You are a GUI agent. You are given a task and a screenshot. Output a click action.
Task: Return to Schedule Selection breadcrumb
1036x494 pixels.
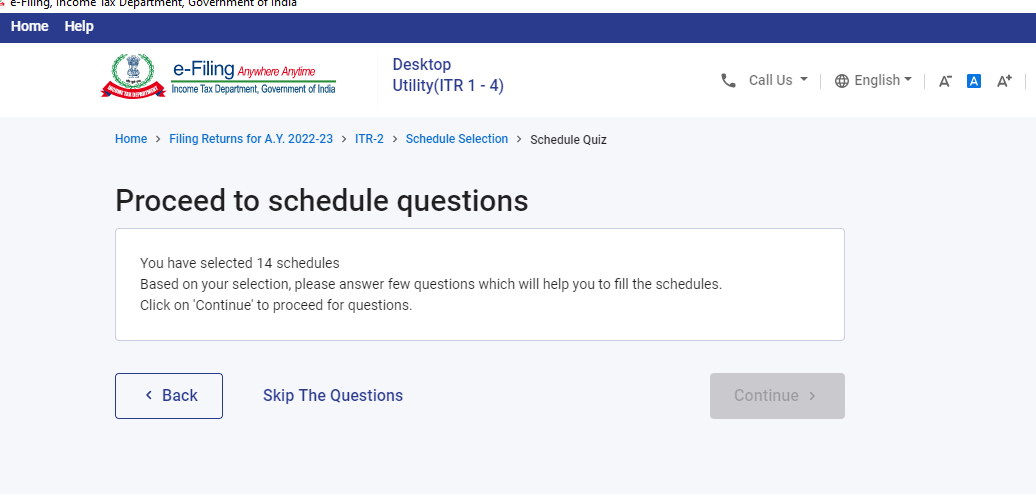[x=456, y=139]
